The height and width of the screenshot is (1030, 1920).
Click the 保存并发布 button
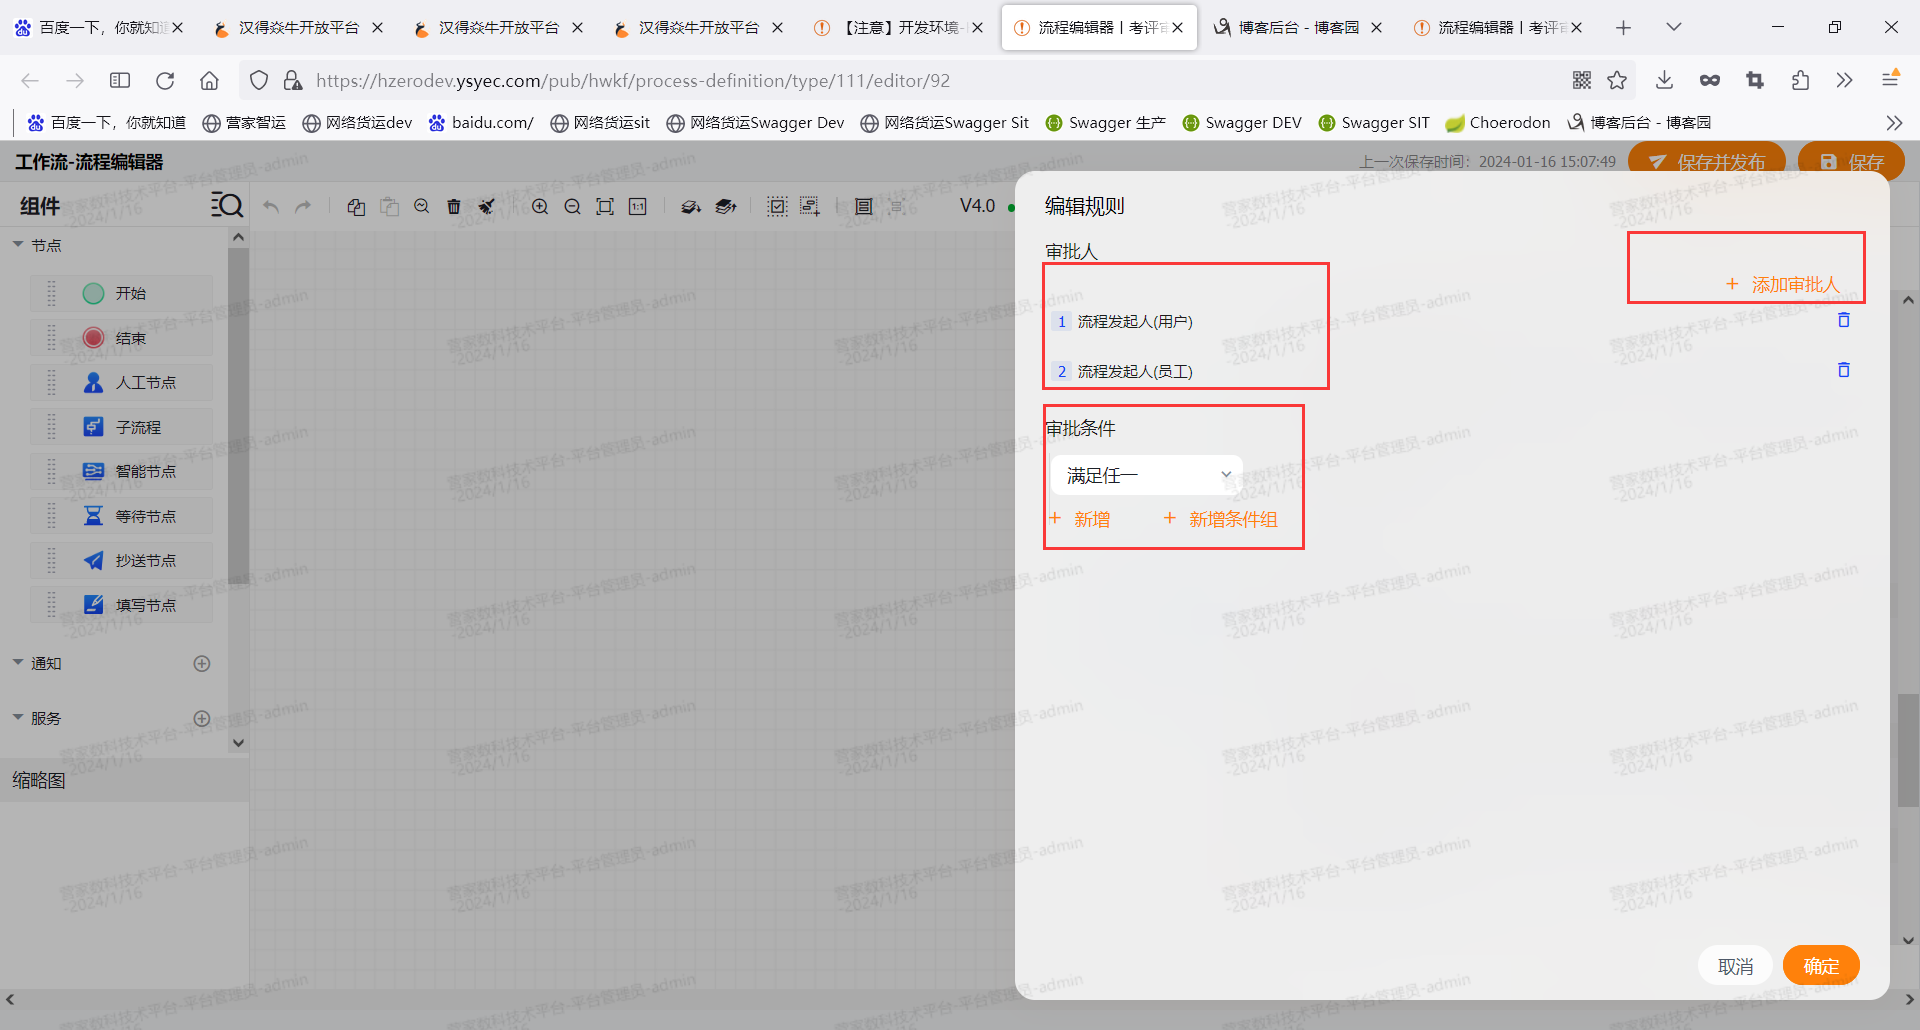coord(1707,161)
